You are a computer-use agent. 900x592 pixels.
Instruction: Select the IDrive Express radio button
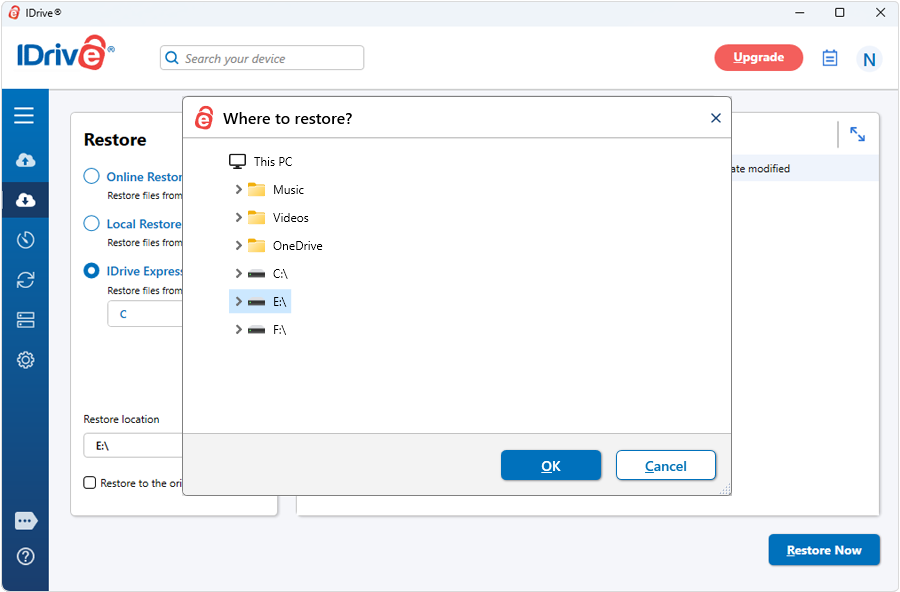pyautogui.click(x=91, y=270)
